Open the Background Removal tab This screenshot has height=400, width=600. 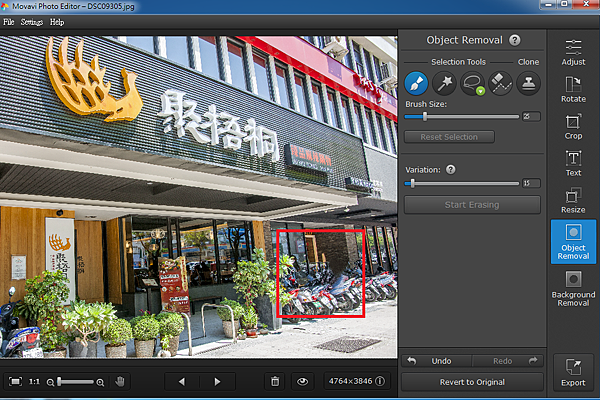pyautogui.click(x=573, y=289)
